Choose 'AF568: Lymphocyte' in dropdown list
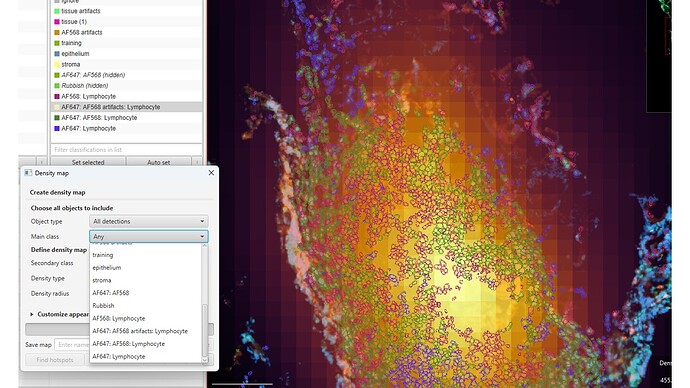This screenshot has width=690, height=388. coord(146,318)
